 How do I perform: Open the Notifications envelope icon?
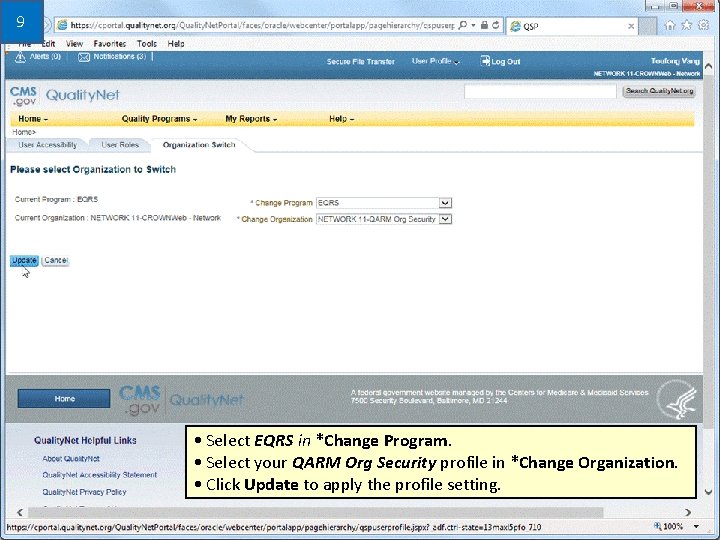84,57
